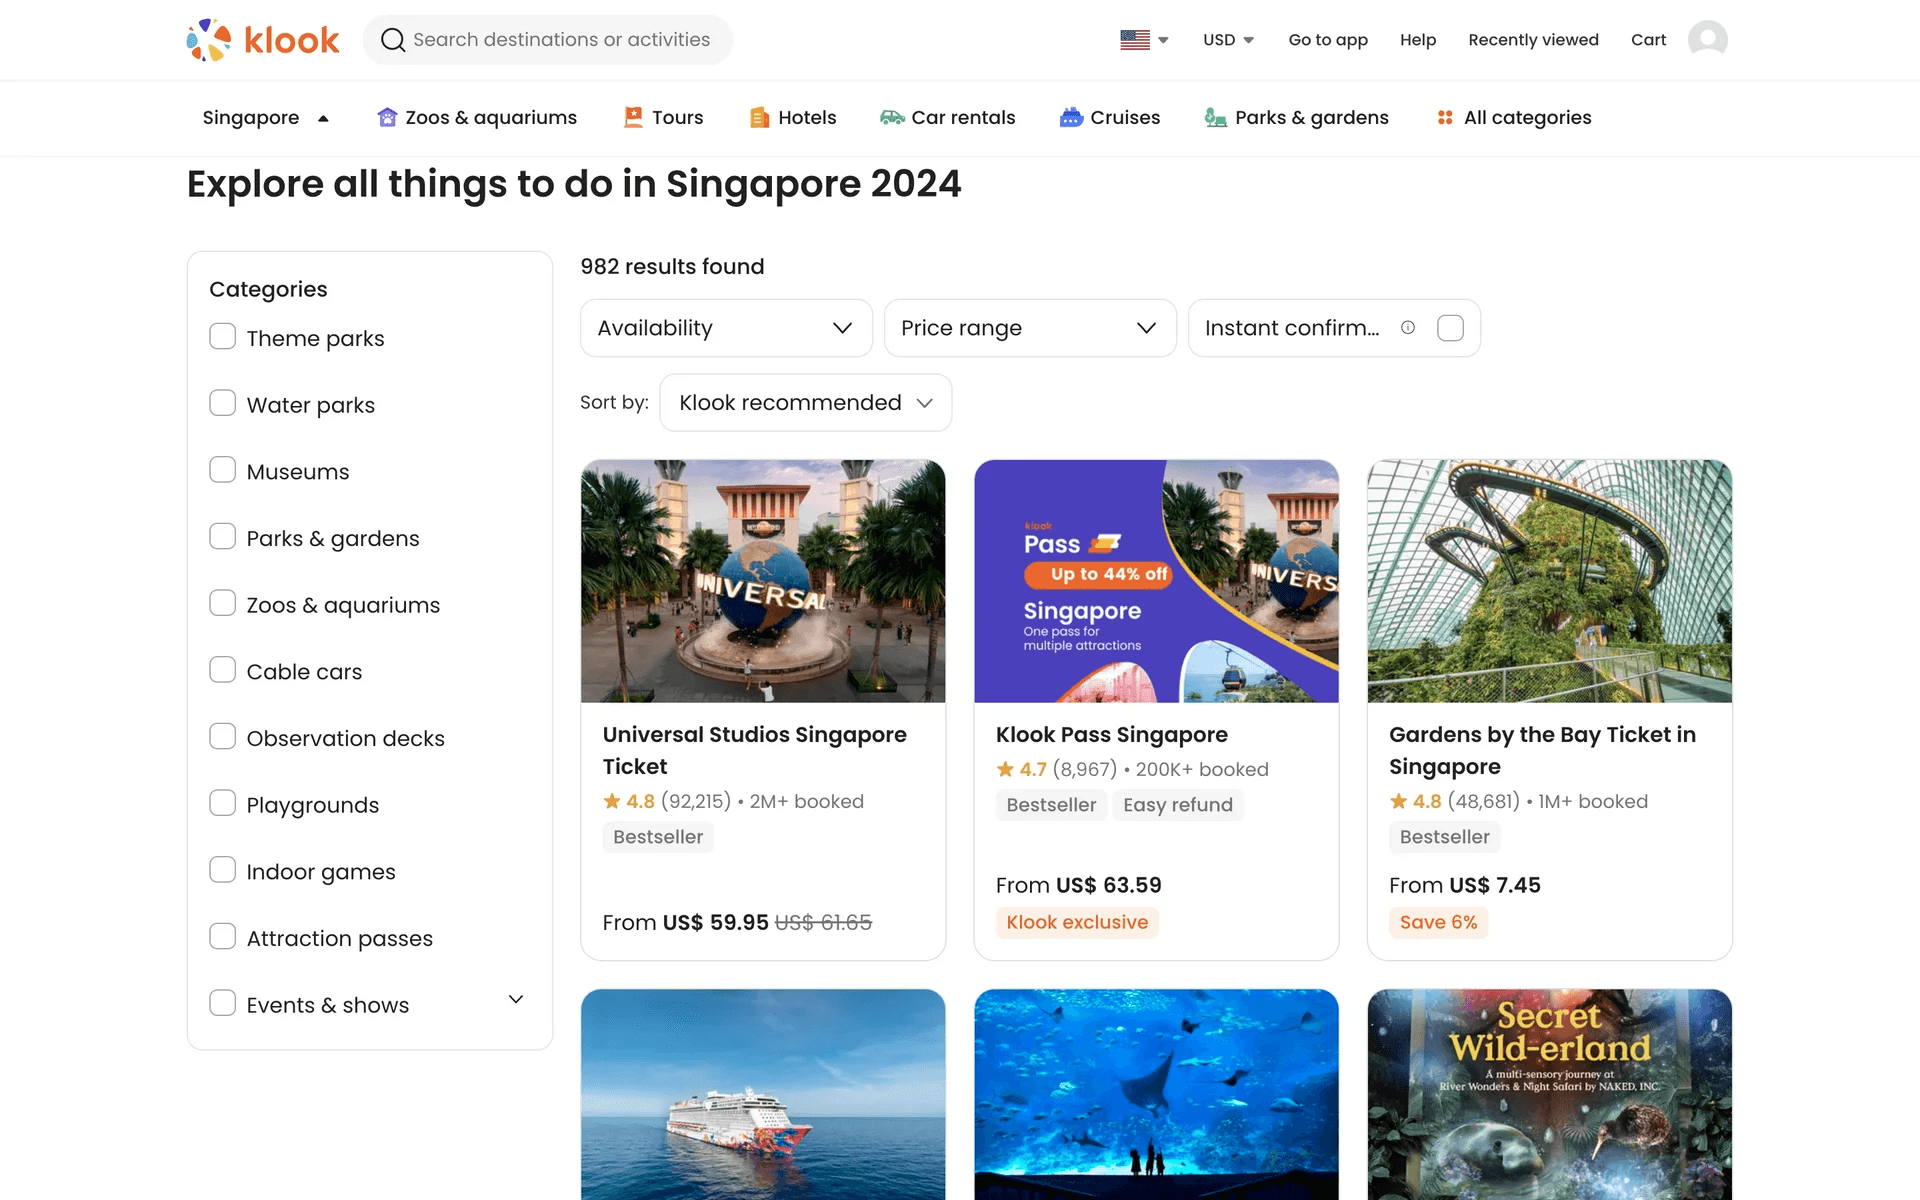Click the All categories grid icon
The height and width of the screenshot is (1200, 1920).
tap(1445, 118)
